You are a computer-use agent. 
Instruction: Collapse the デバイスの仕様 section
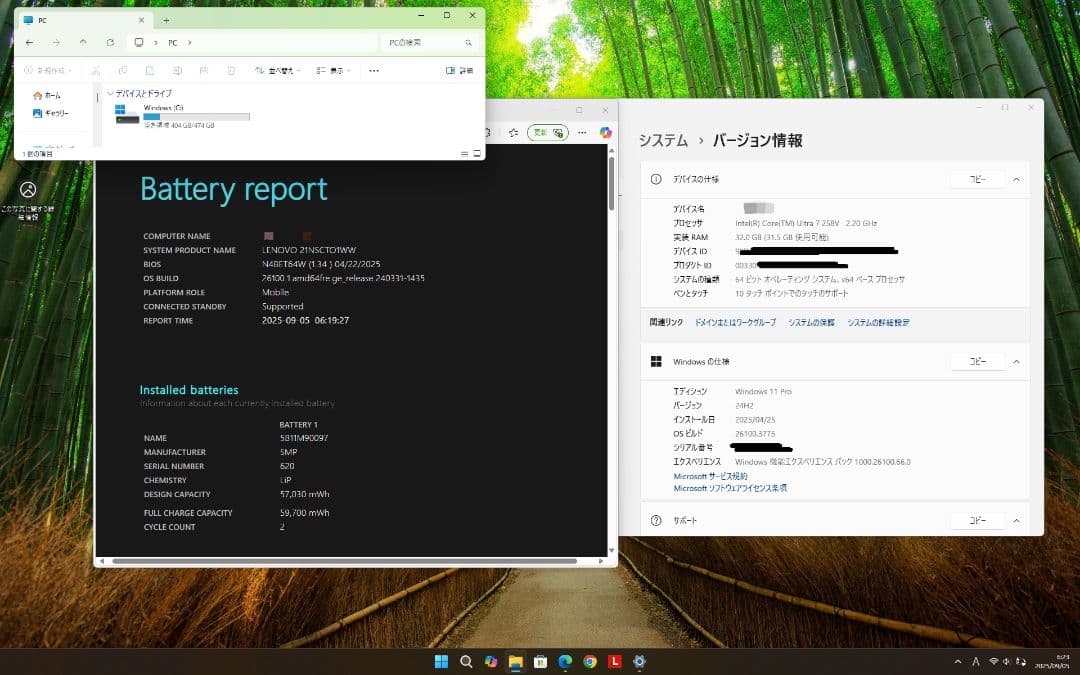pyautogui.click(x=1017, y=178)
